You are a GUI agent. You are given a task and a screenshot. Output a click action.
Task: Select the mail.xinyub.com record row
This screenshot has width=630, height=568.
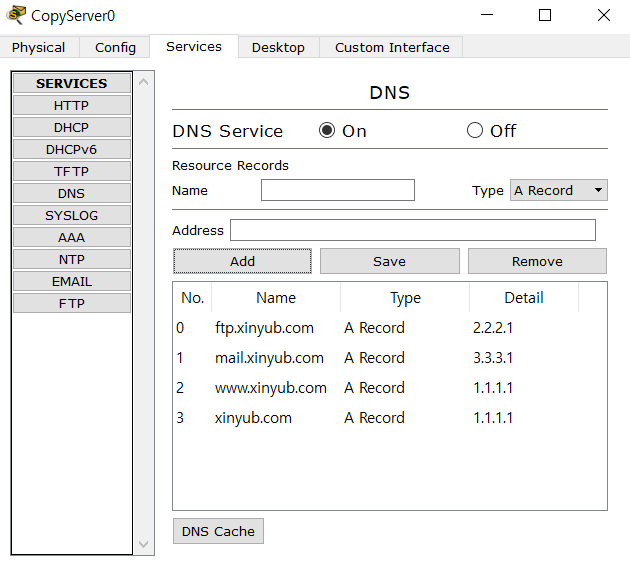pos(390,358)
